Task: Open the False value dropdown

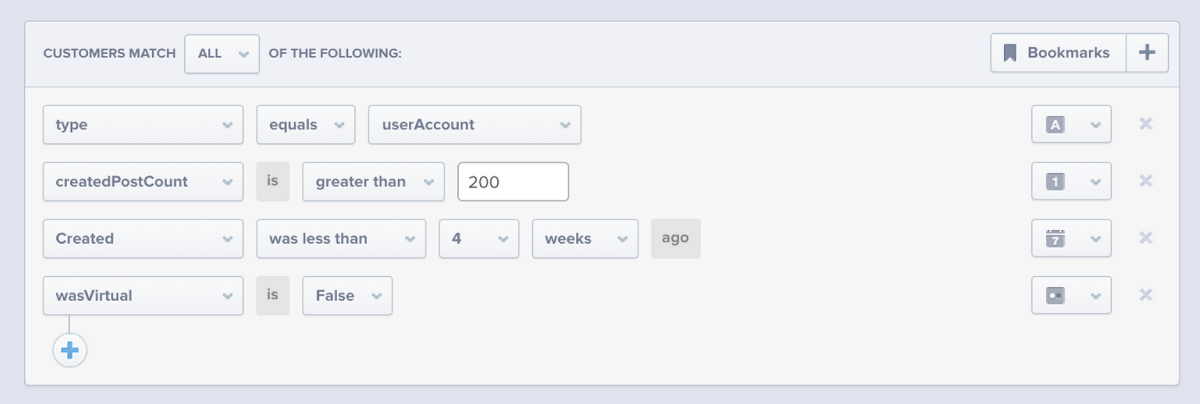Action: [x=347, y=295]
